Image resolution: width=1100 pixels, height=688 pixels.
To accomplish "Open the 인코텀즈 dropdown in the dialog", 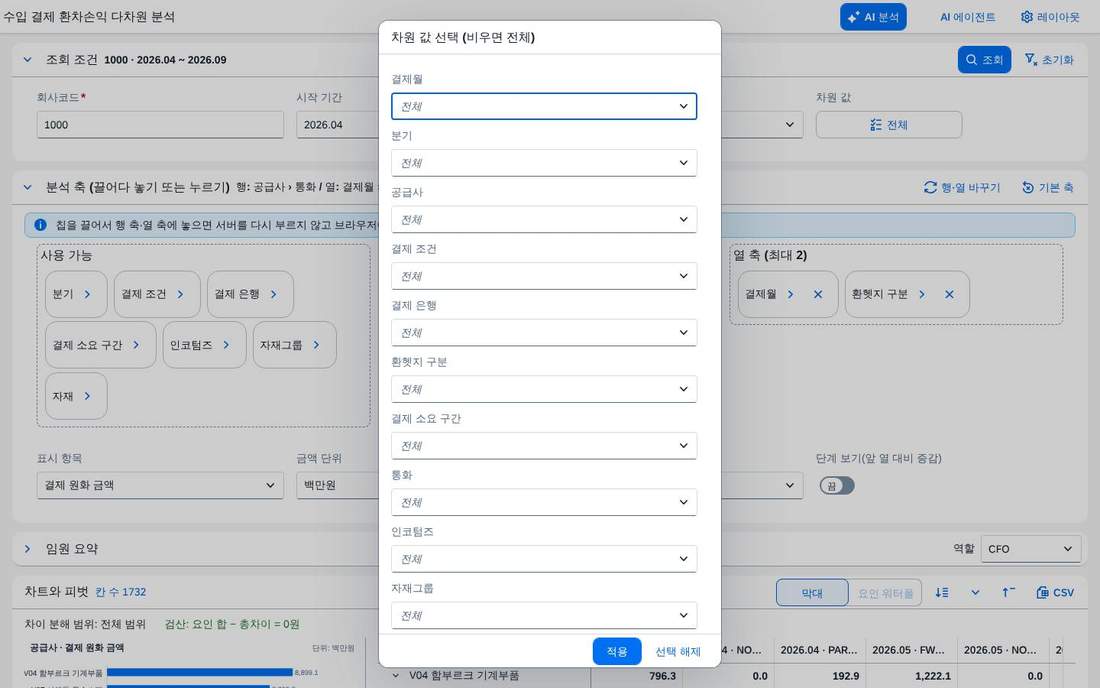I will [x=544, y=559].
